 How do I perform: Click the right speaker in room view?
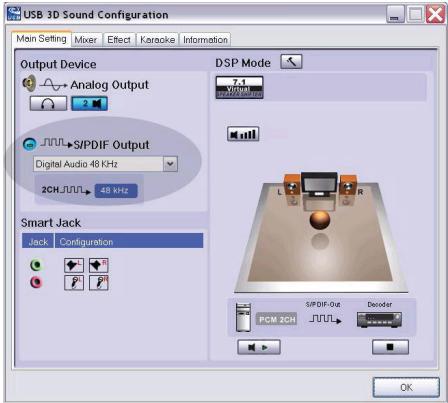click(x=348, y=186)
